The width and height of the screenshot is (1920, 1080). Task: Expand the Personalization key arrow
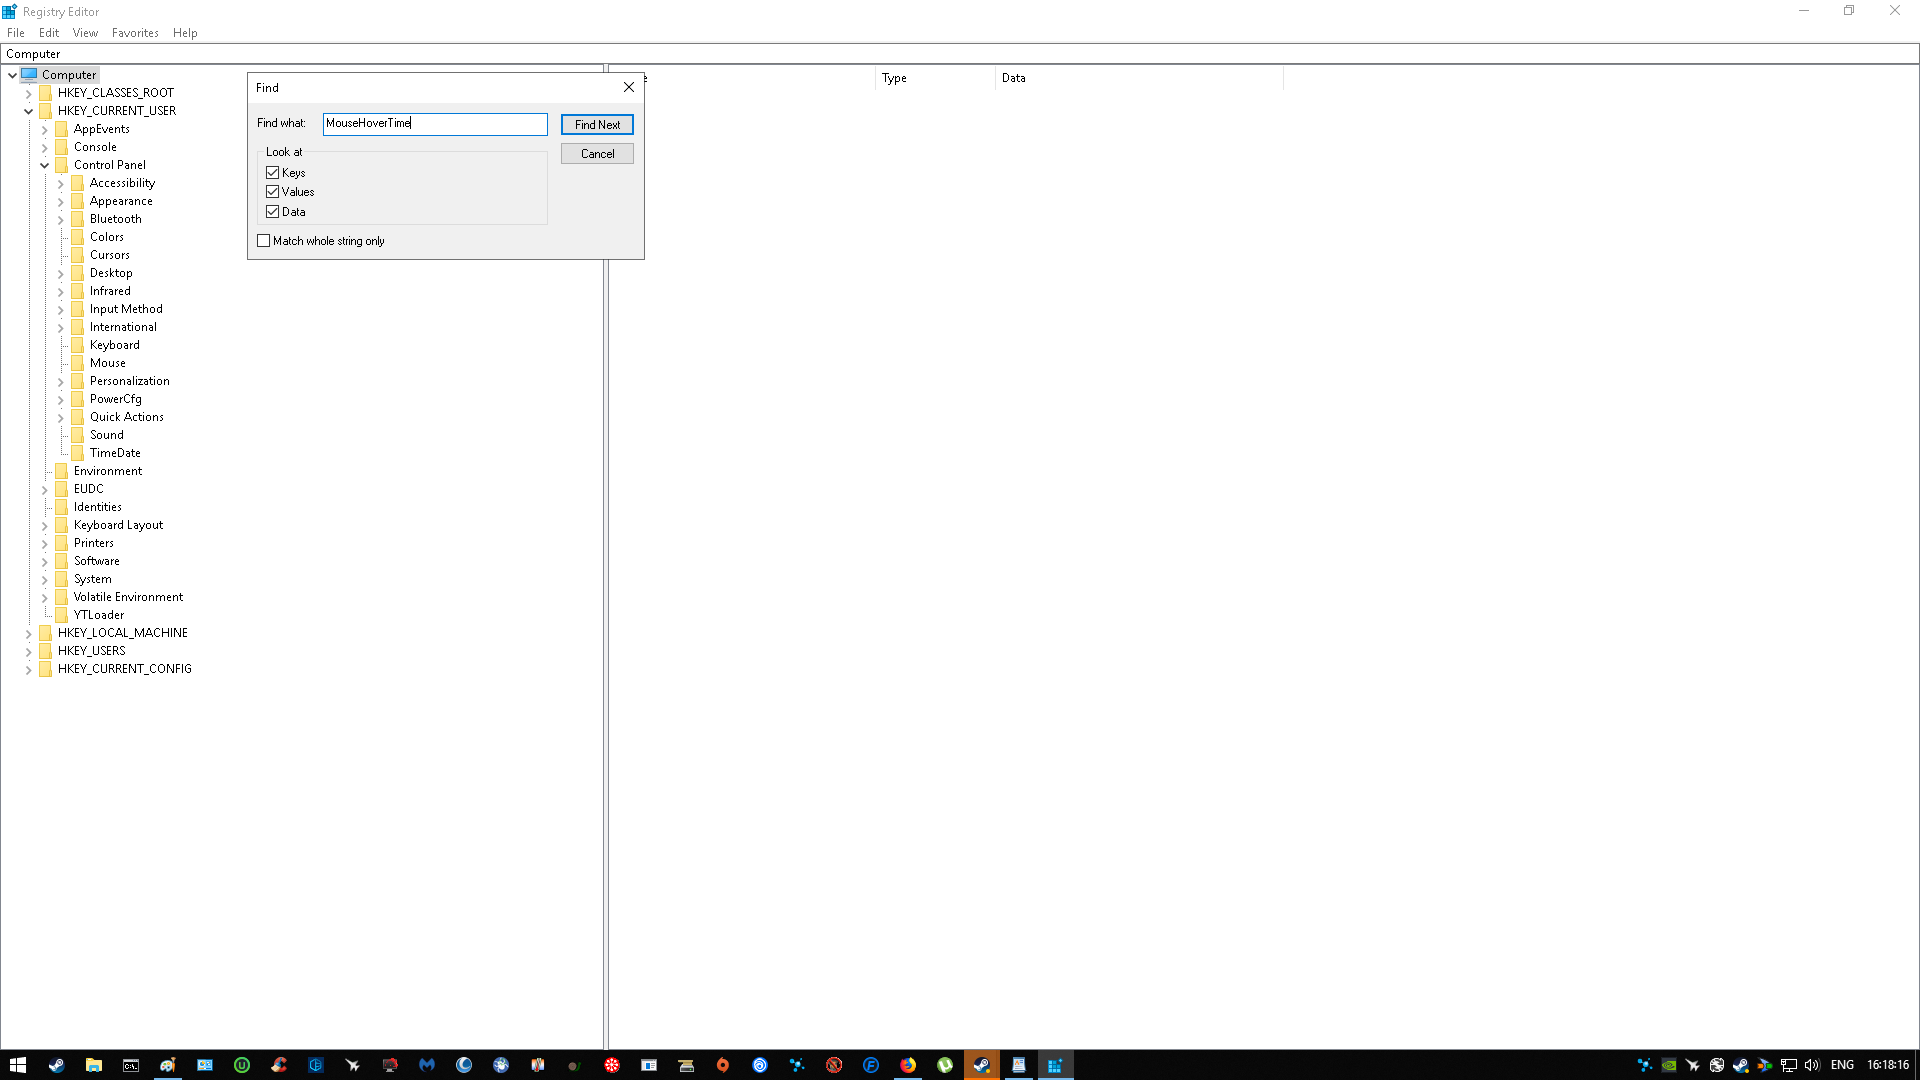click(61, 381)
